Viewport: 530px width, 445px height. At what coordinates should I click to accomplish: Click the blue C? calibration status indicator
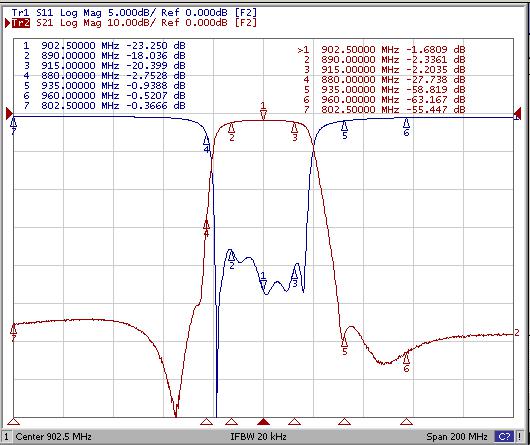pos(504,437)
